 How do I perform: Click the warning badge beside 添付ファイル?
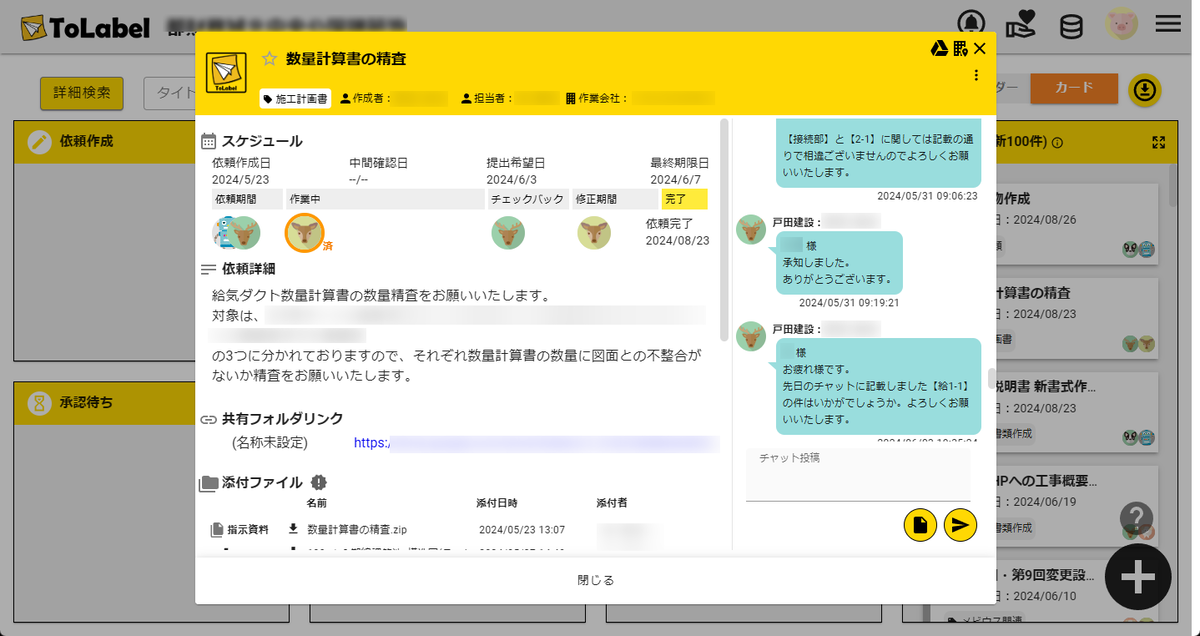pos(319,482)
